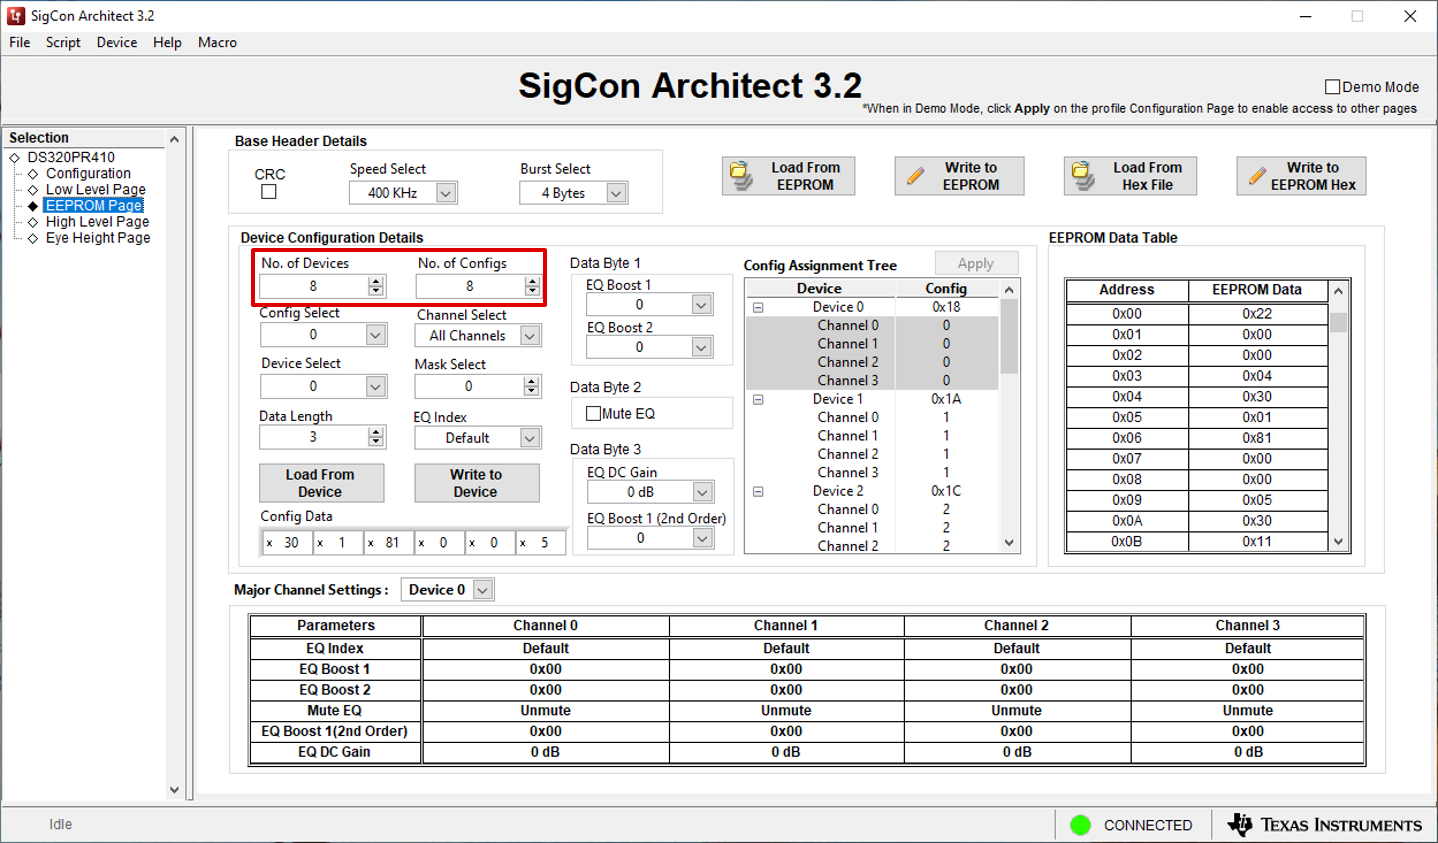Click the EQ DC Gain parameter row label
The width and height of the screenshot is (1438, 843).
pyautogui.click(x=335, y=752)
